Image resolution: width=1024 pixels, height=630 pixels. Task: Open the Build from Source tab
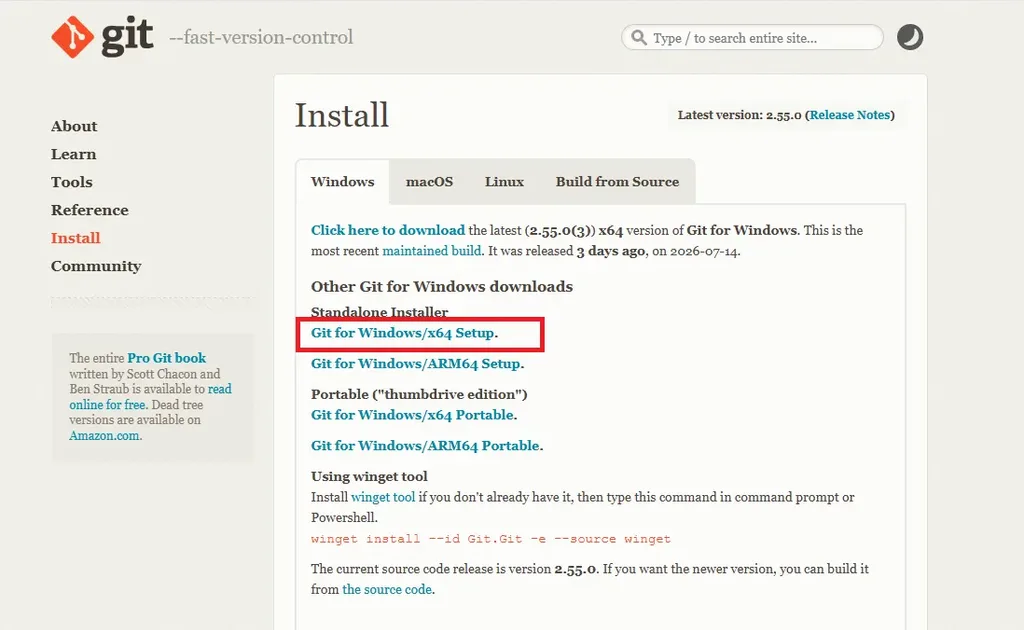coord(617,181)
